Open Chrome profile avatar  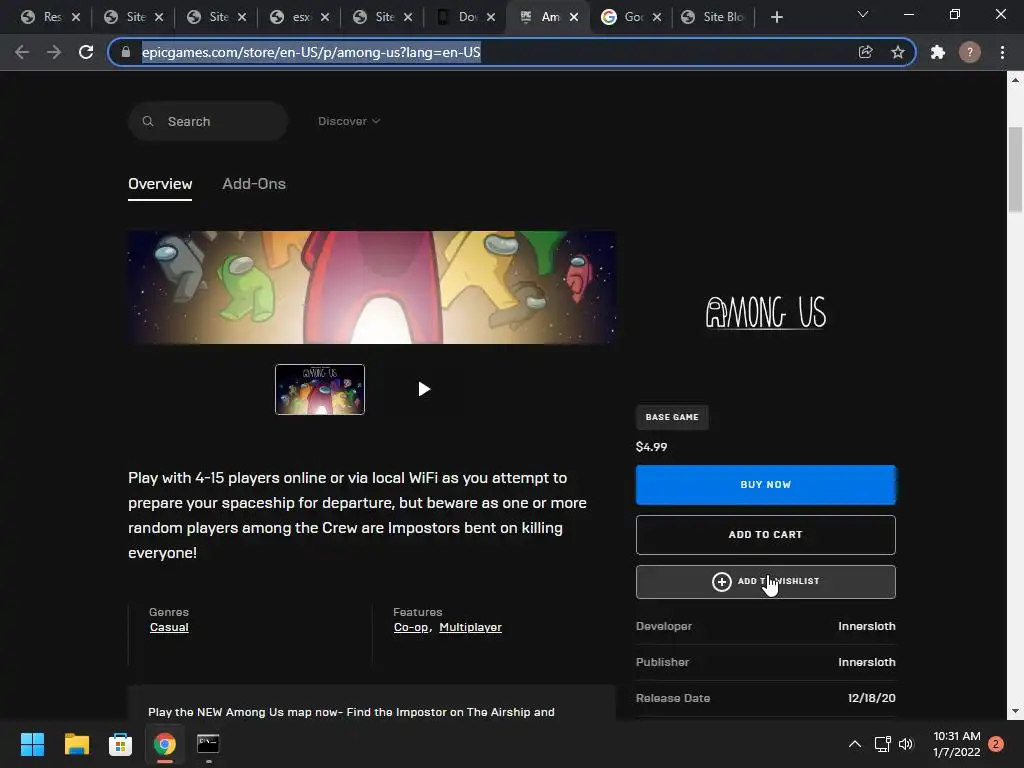coord(970,52)
